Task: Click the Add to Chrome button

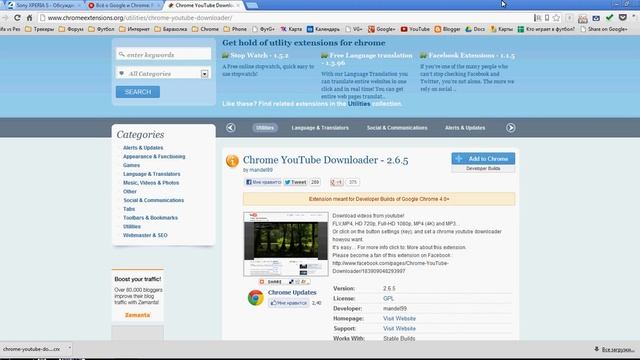Action: coord(483,158)
